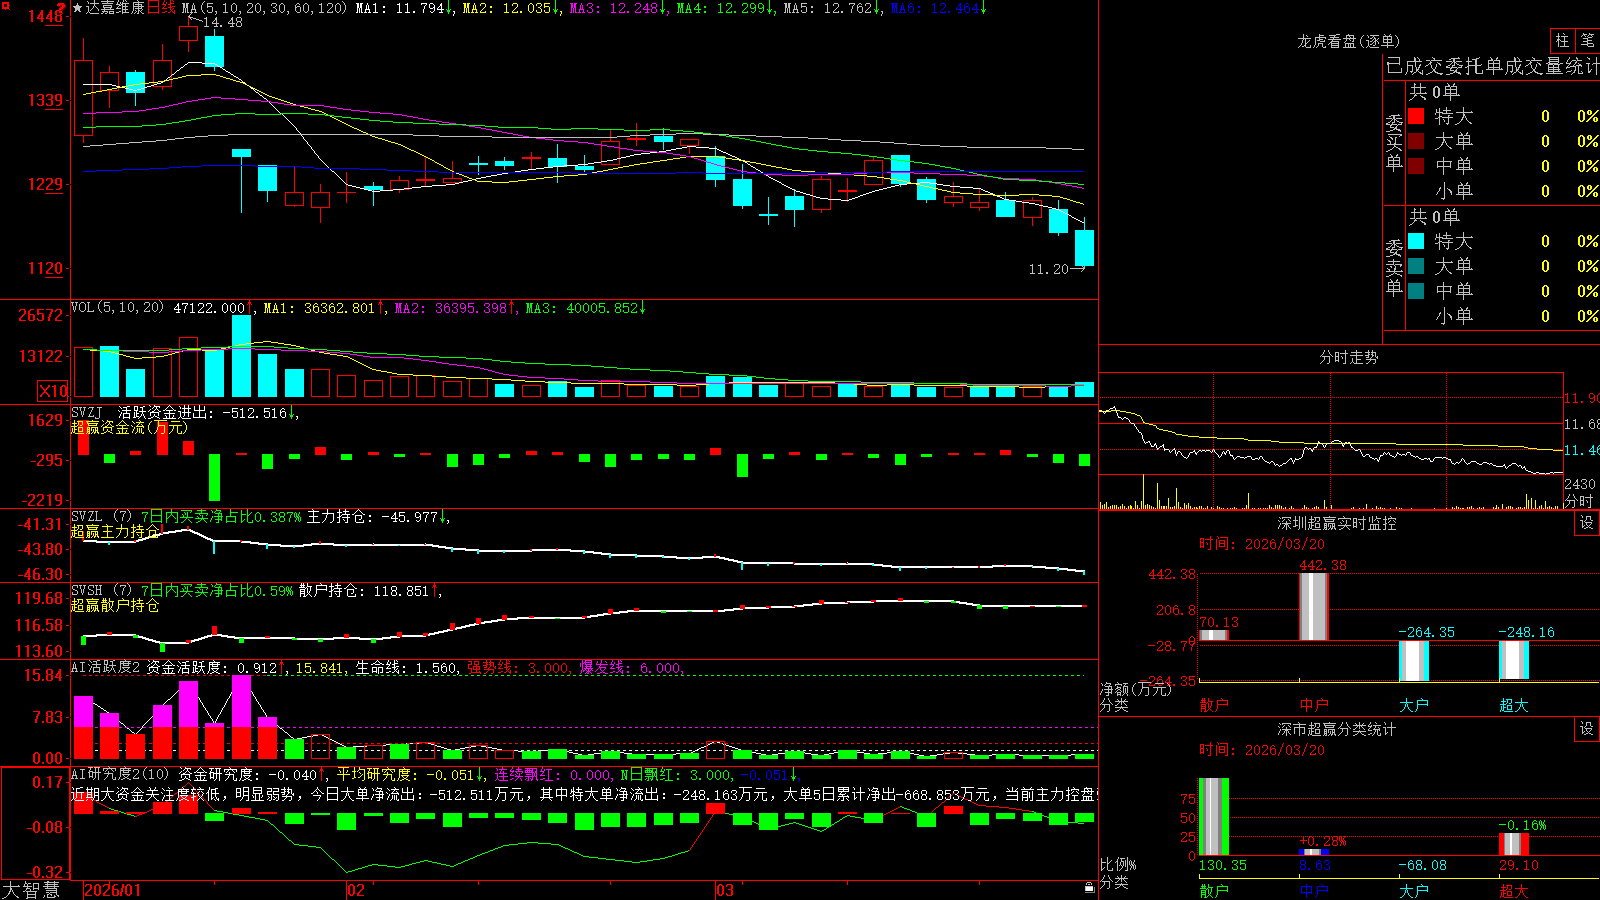Viewport: 1600px width, 900px height.
Task: Click the 已成交委托单成交量统计 heading
Action: 1492,66
